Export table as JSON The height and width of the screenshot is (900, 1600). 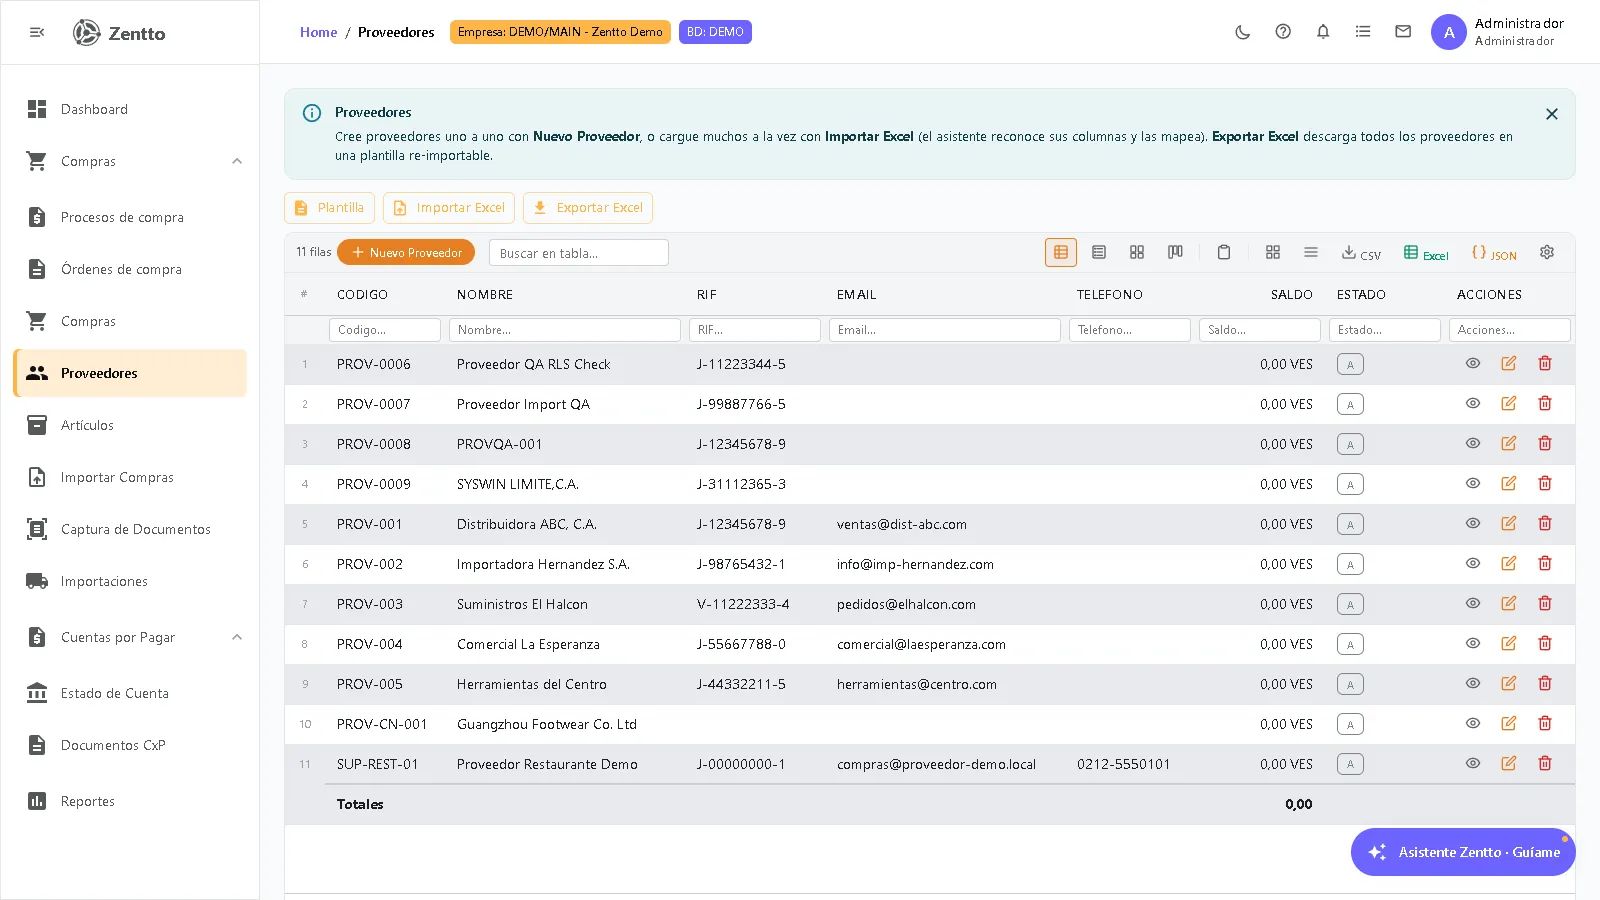pyautogui.click(x=1494, y=254)
